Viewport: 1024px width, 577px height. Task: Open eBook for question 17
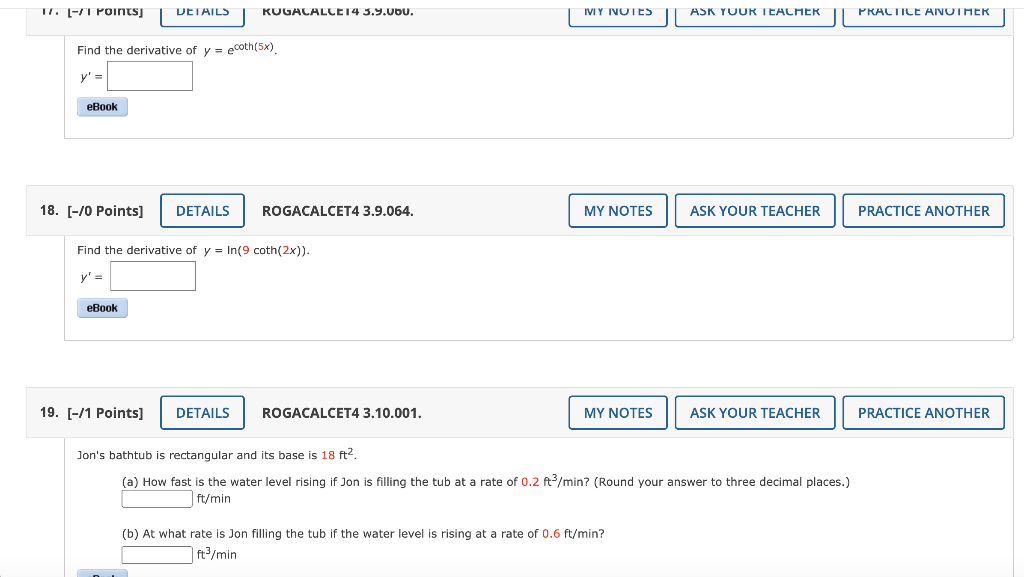(103, 106)
